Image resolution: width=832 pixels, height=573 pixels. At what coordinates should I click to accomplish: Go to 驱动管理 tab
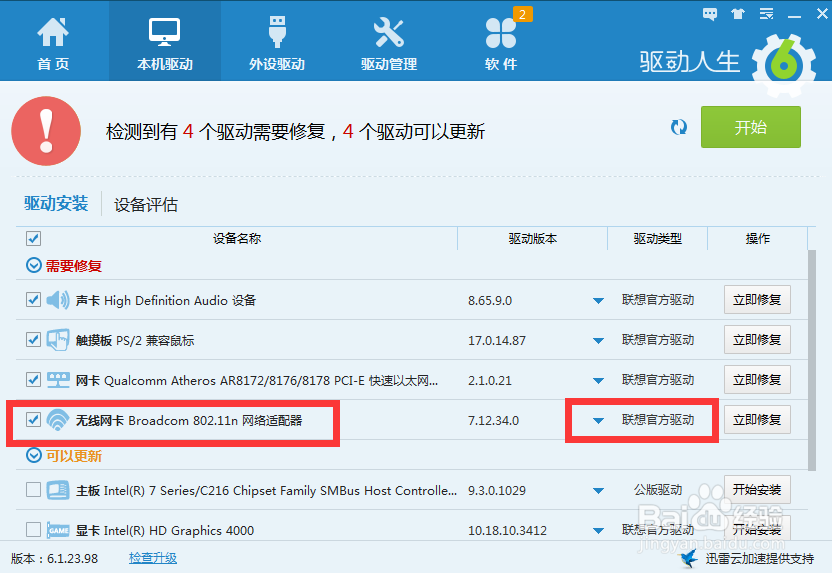click(x=389, y=42)
